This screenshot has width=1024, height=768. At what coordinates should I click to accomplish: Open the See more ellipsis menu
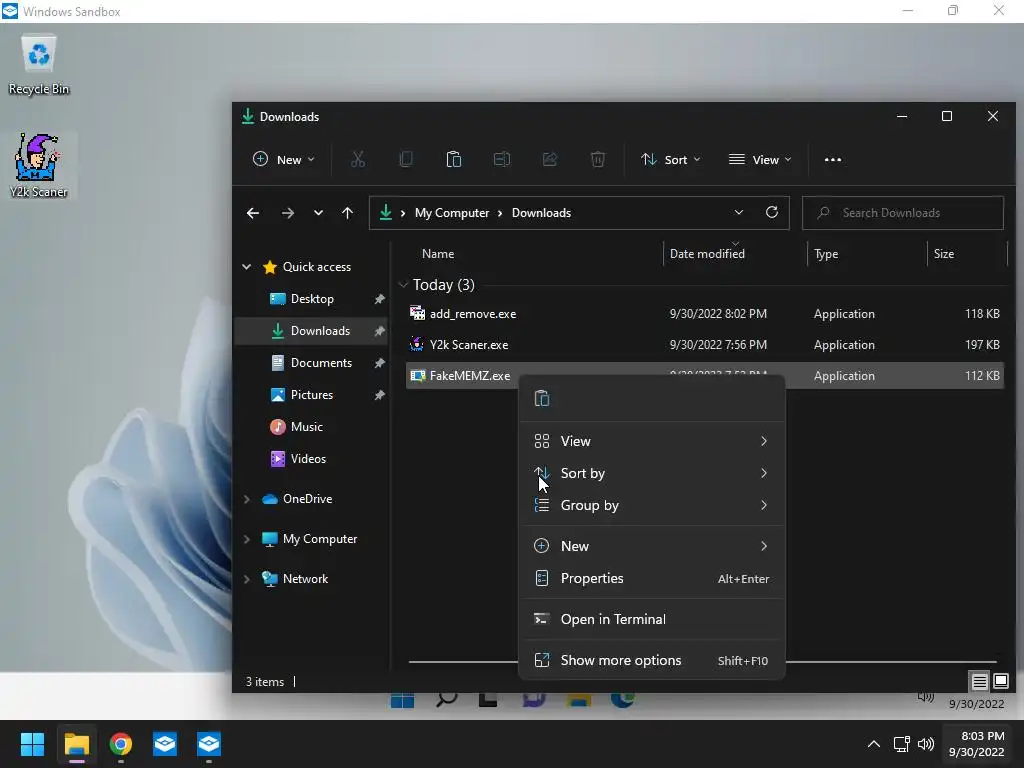pos(833,159)
